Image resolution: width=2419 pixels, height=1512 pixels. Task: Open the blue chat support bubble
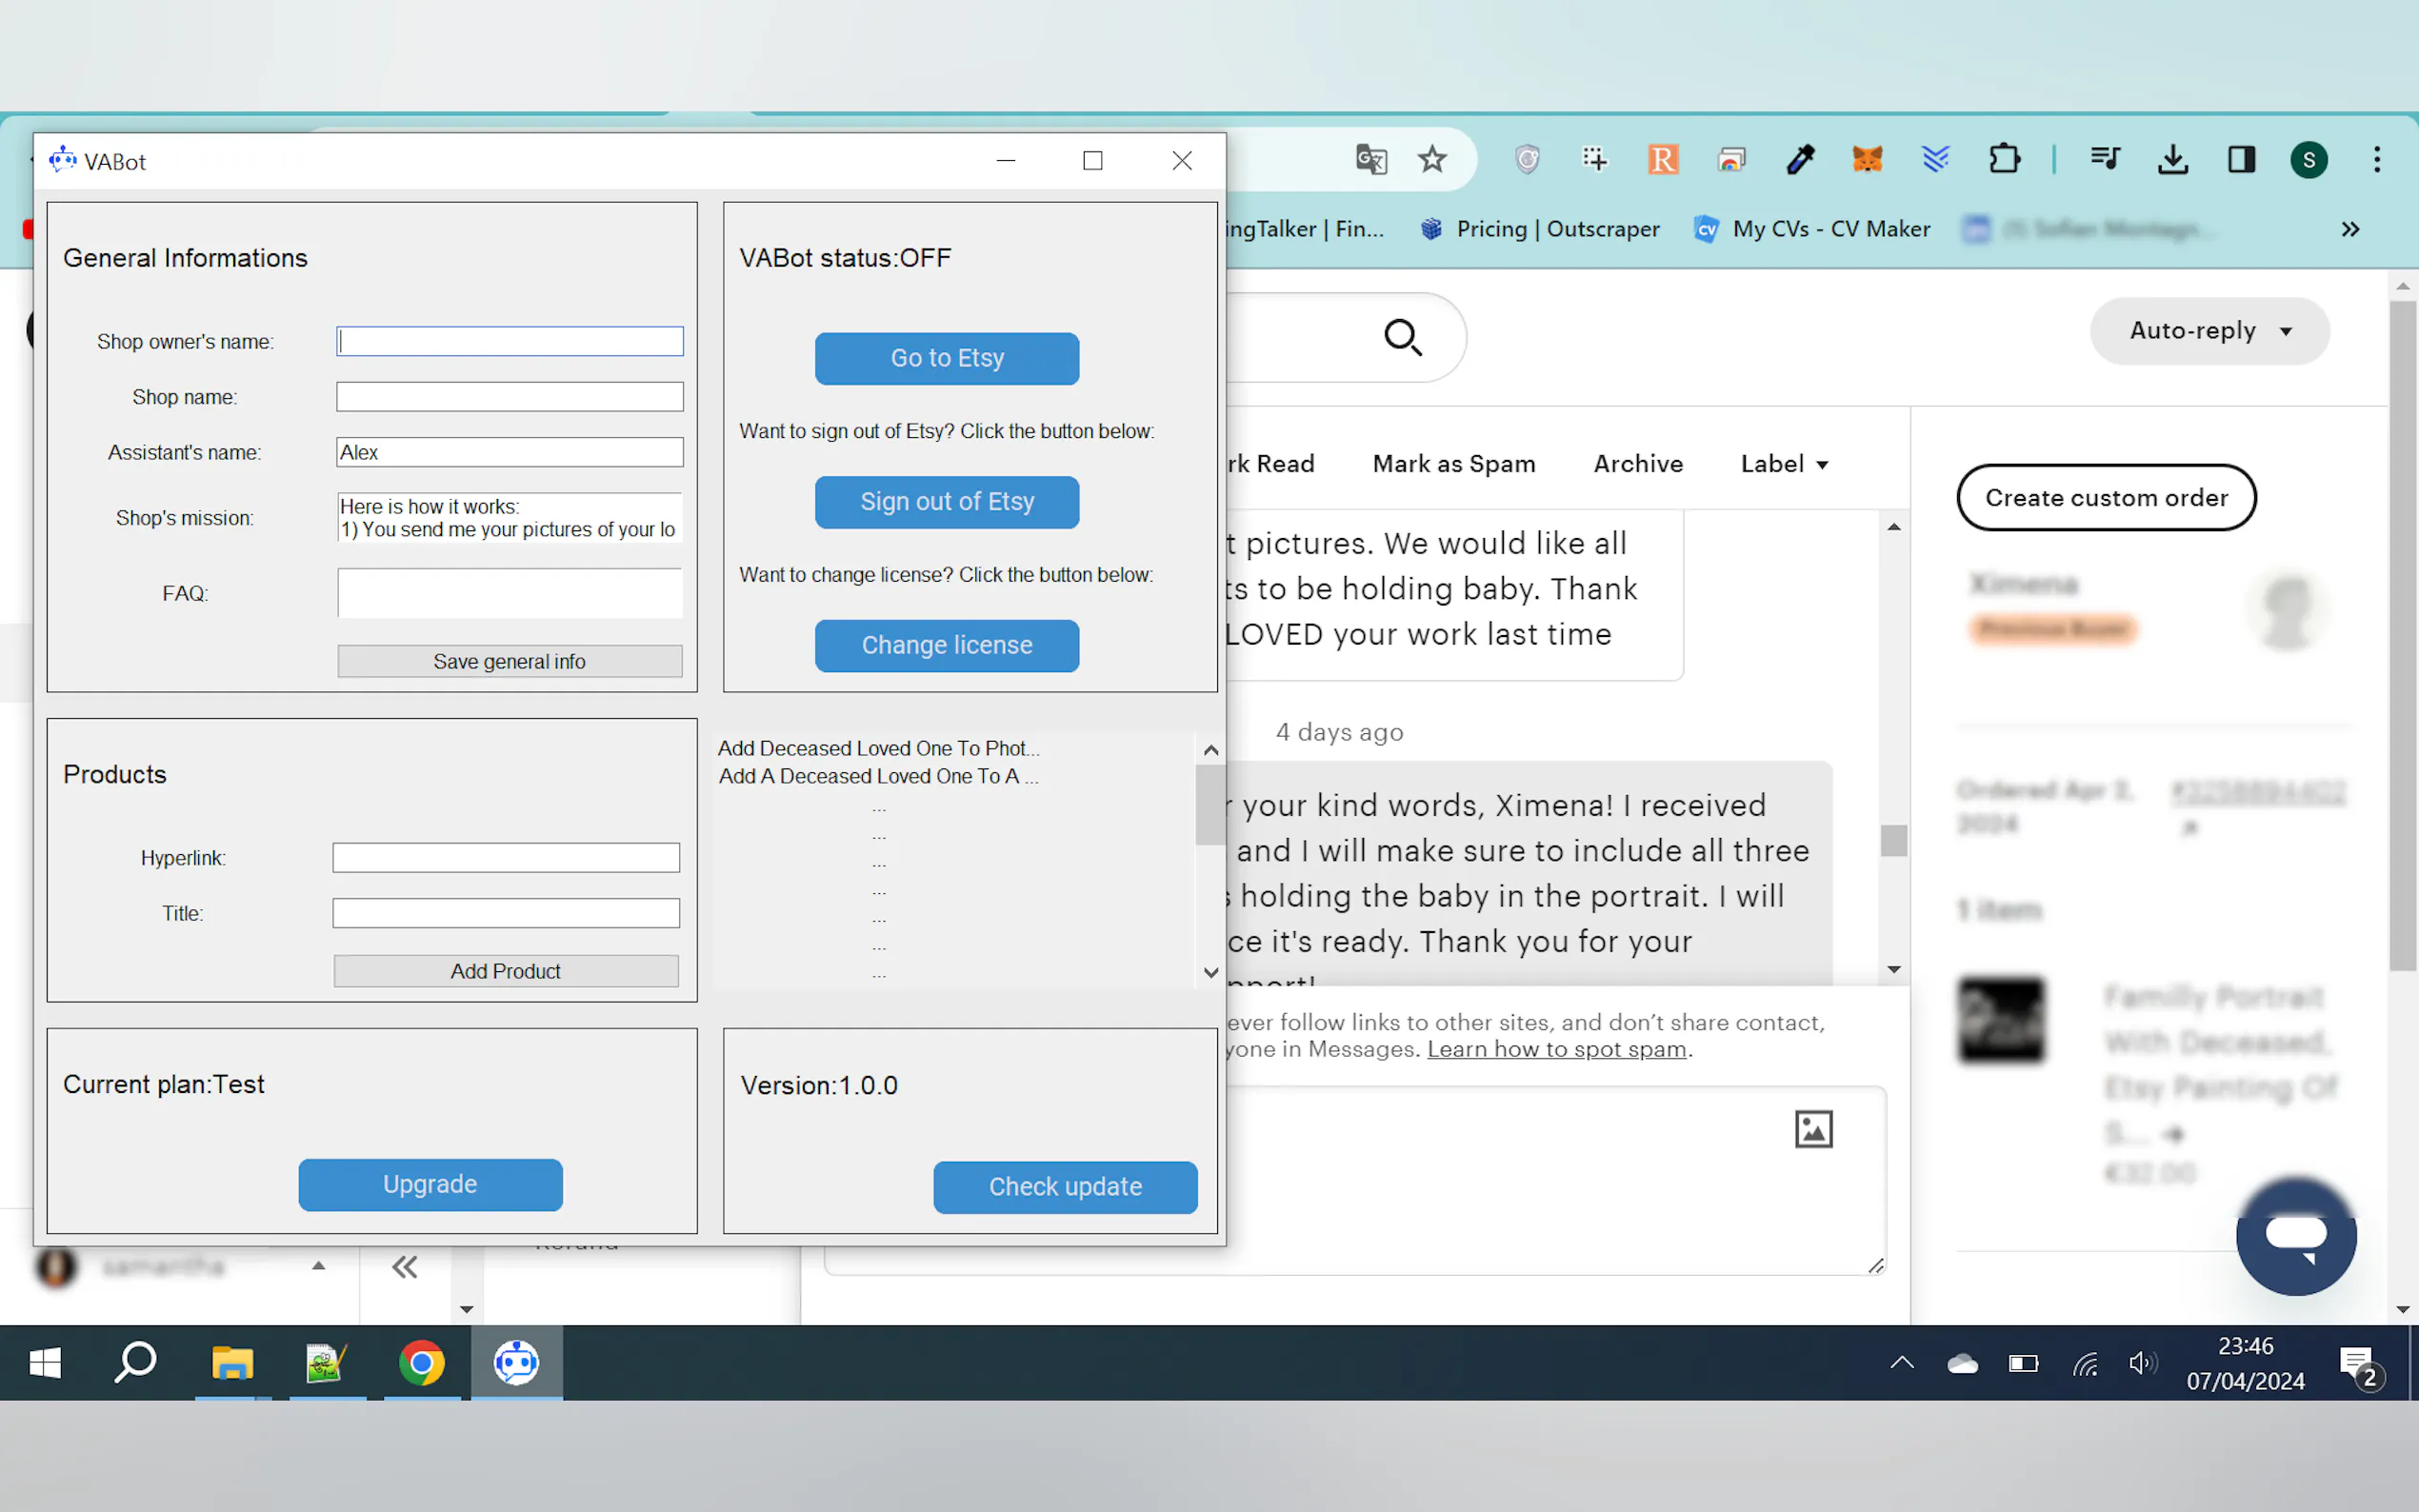[x=2295, y=1236]
